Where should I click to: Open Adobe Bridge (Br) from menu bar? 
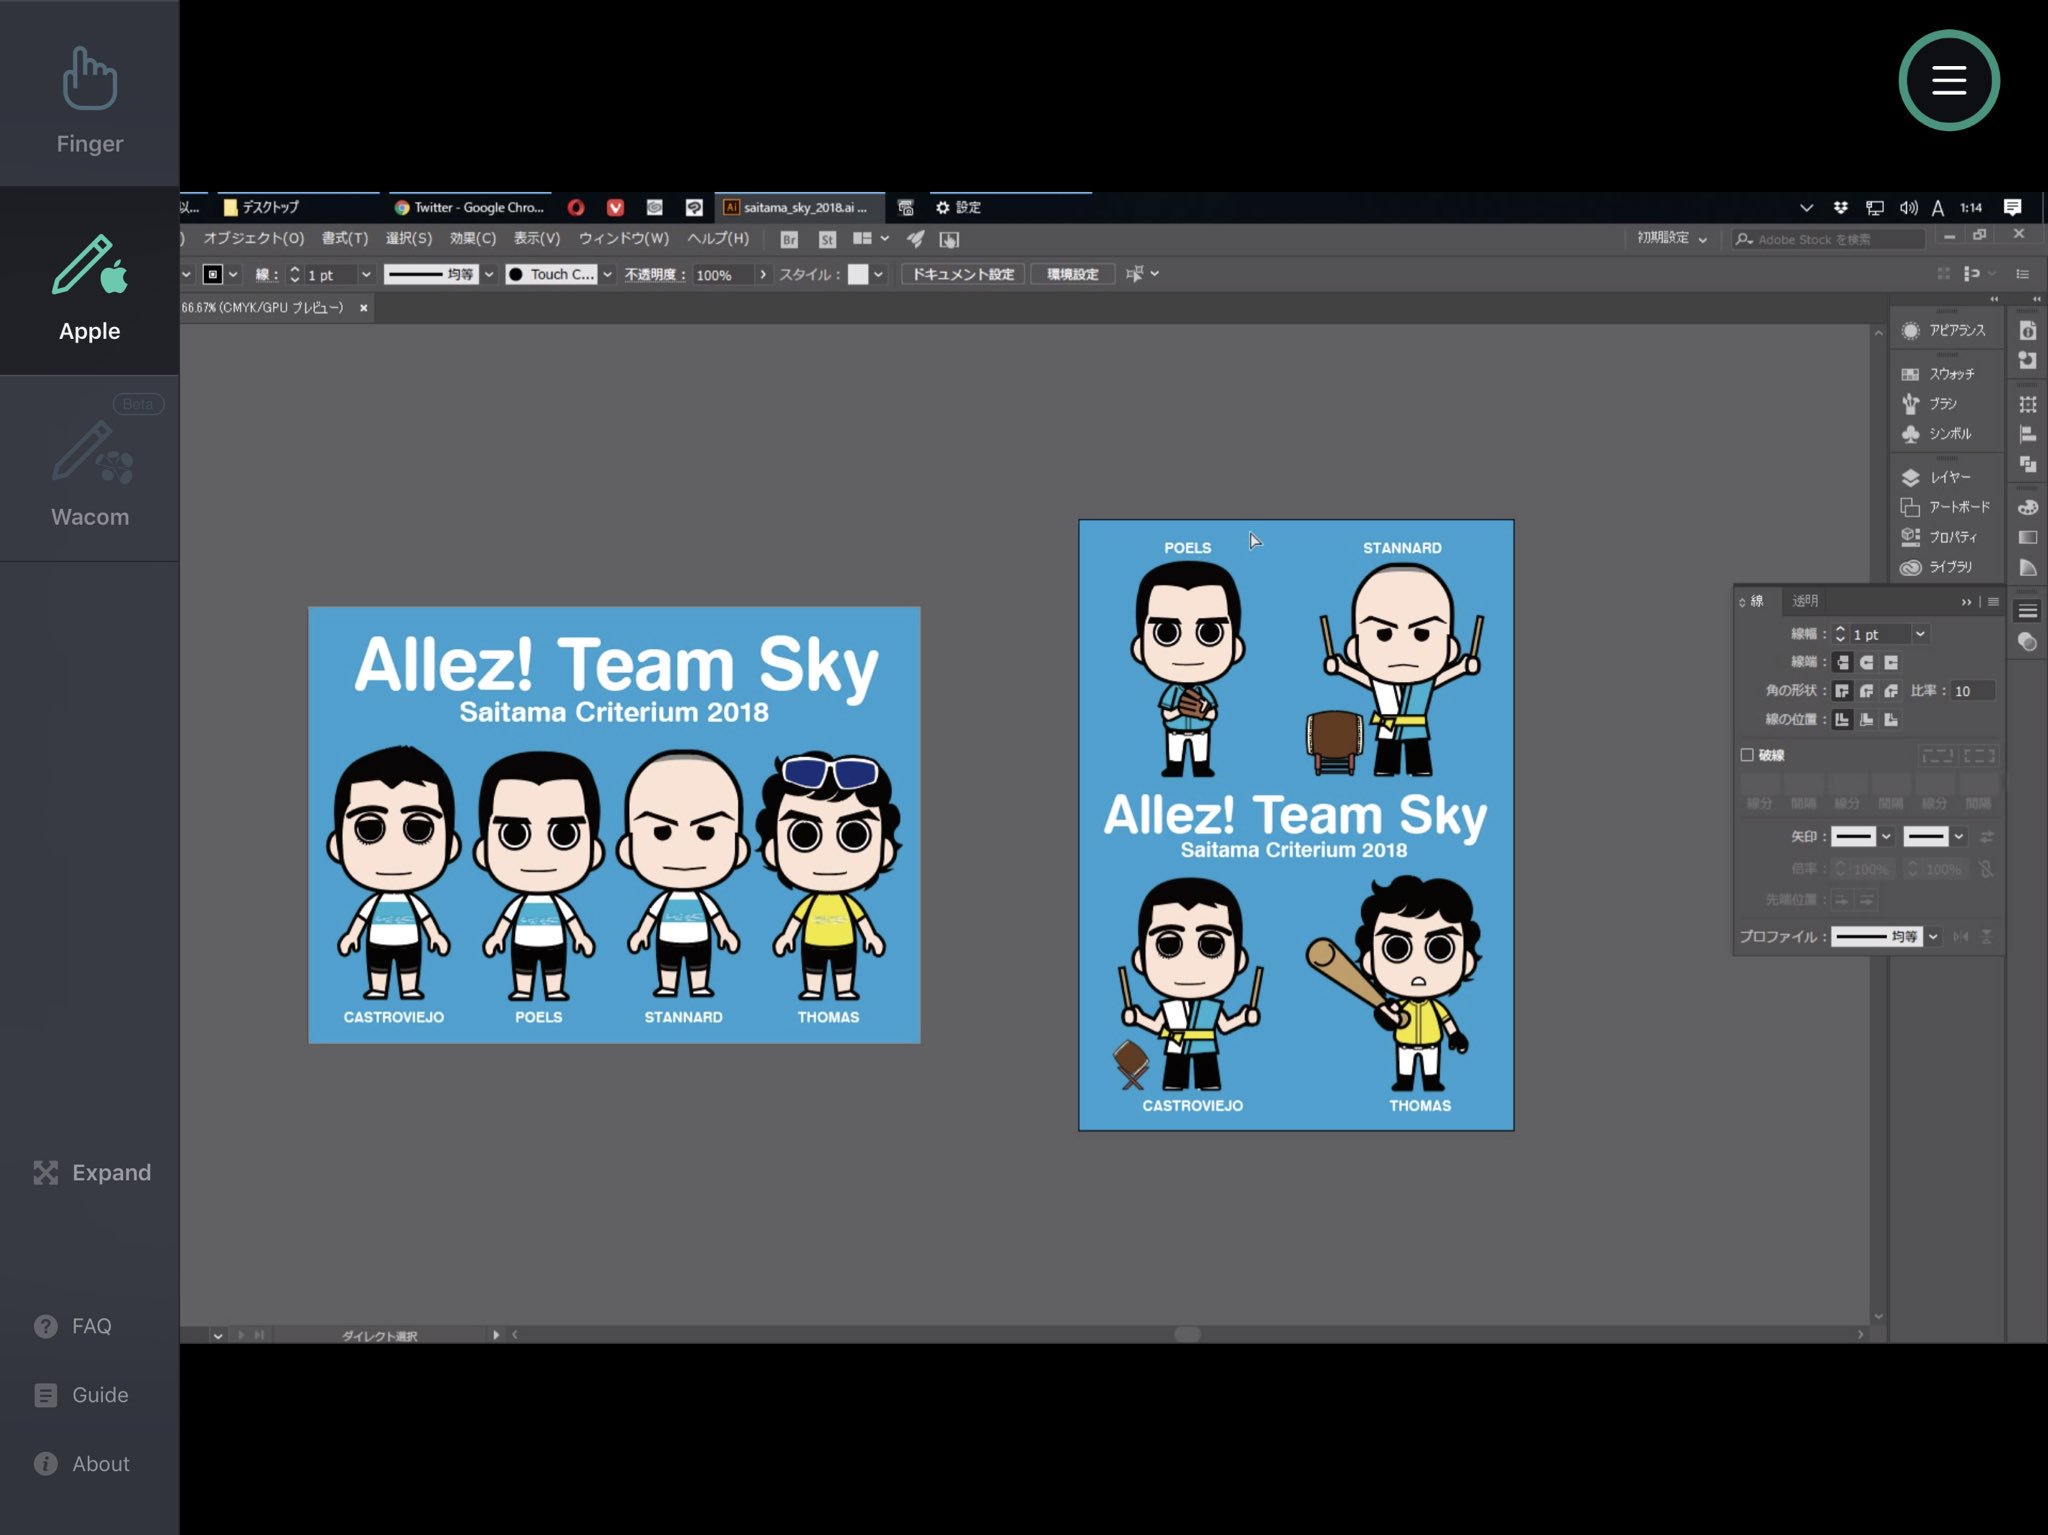pos(789,239)
